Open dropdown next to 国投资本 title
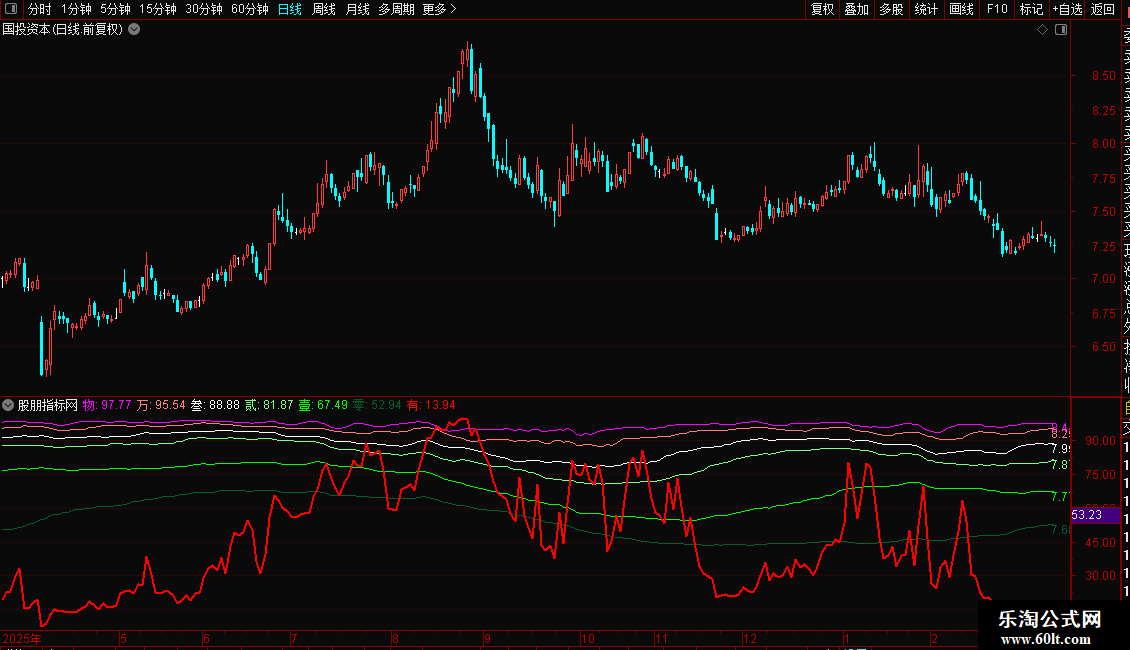1130x650 pixels. click(134, 30)
